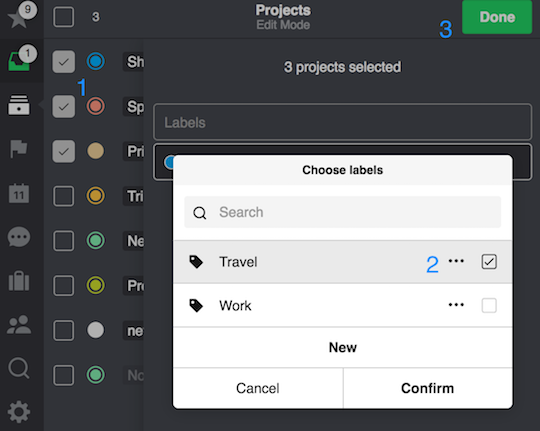Open the chat bubble sidebar icon
Screen dimensions: 540x431
[19, 237]
